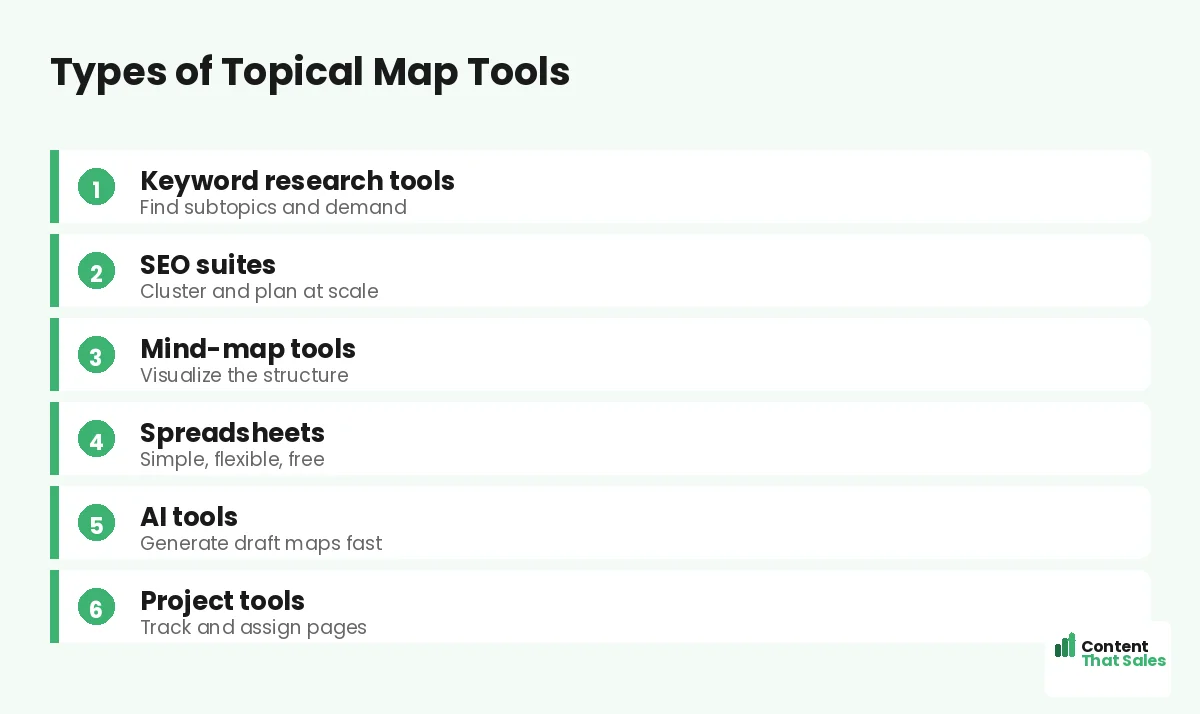
Task: Select the 'Generate draft maps fast' text
Action: (x=261, y=543)
